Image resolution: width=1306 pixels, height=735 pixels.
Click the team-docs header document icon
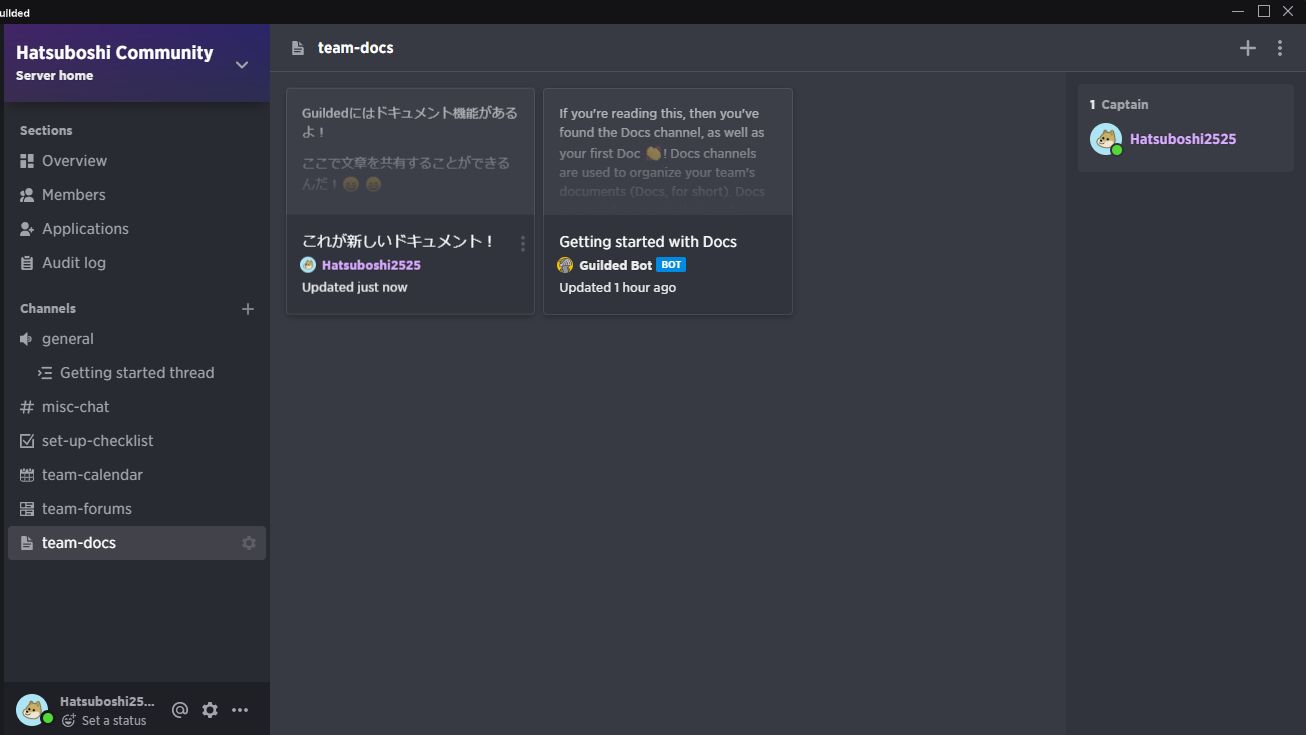[297, 48]
